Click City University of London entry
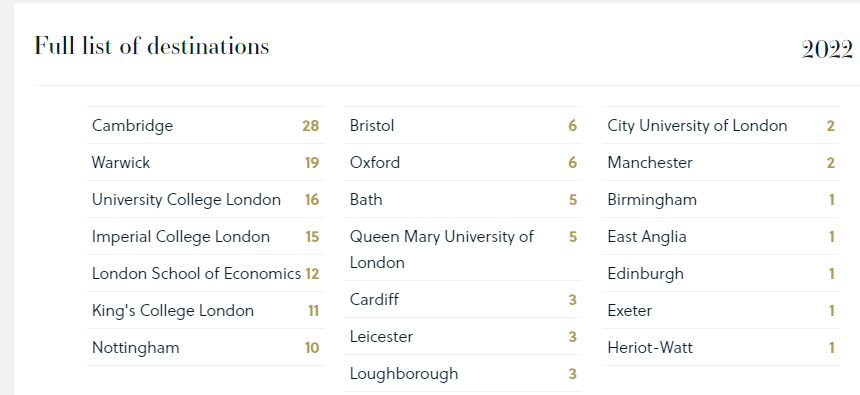Image resolution: width=860 pixels, height=395 pixels. tap(721, 126)
